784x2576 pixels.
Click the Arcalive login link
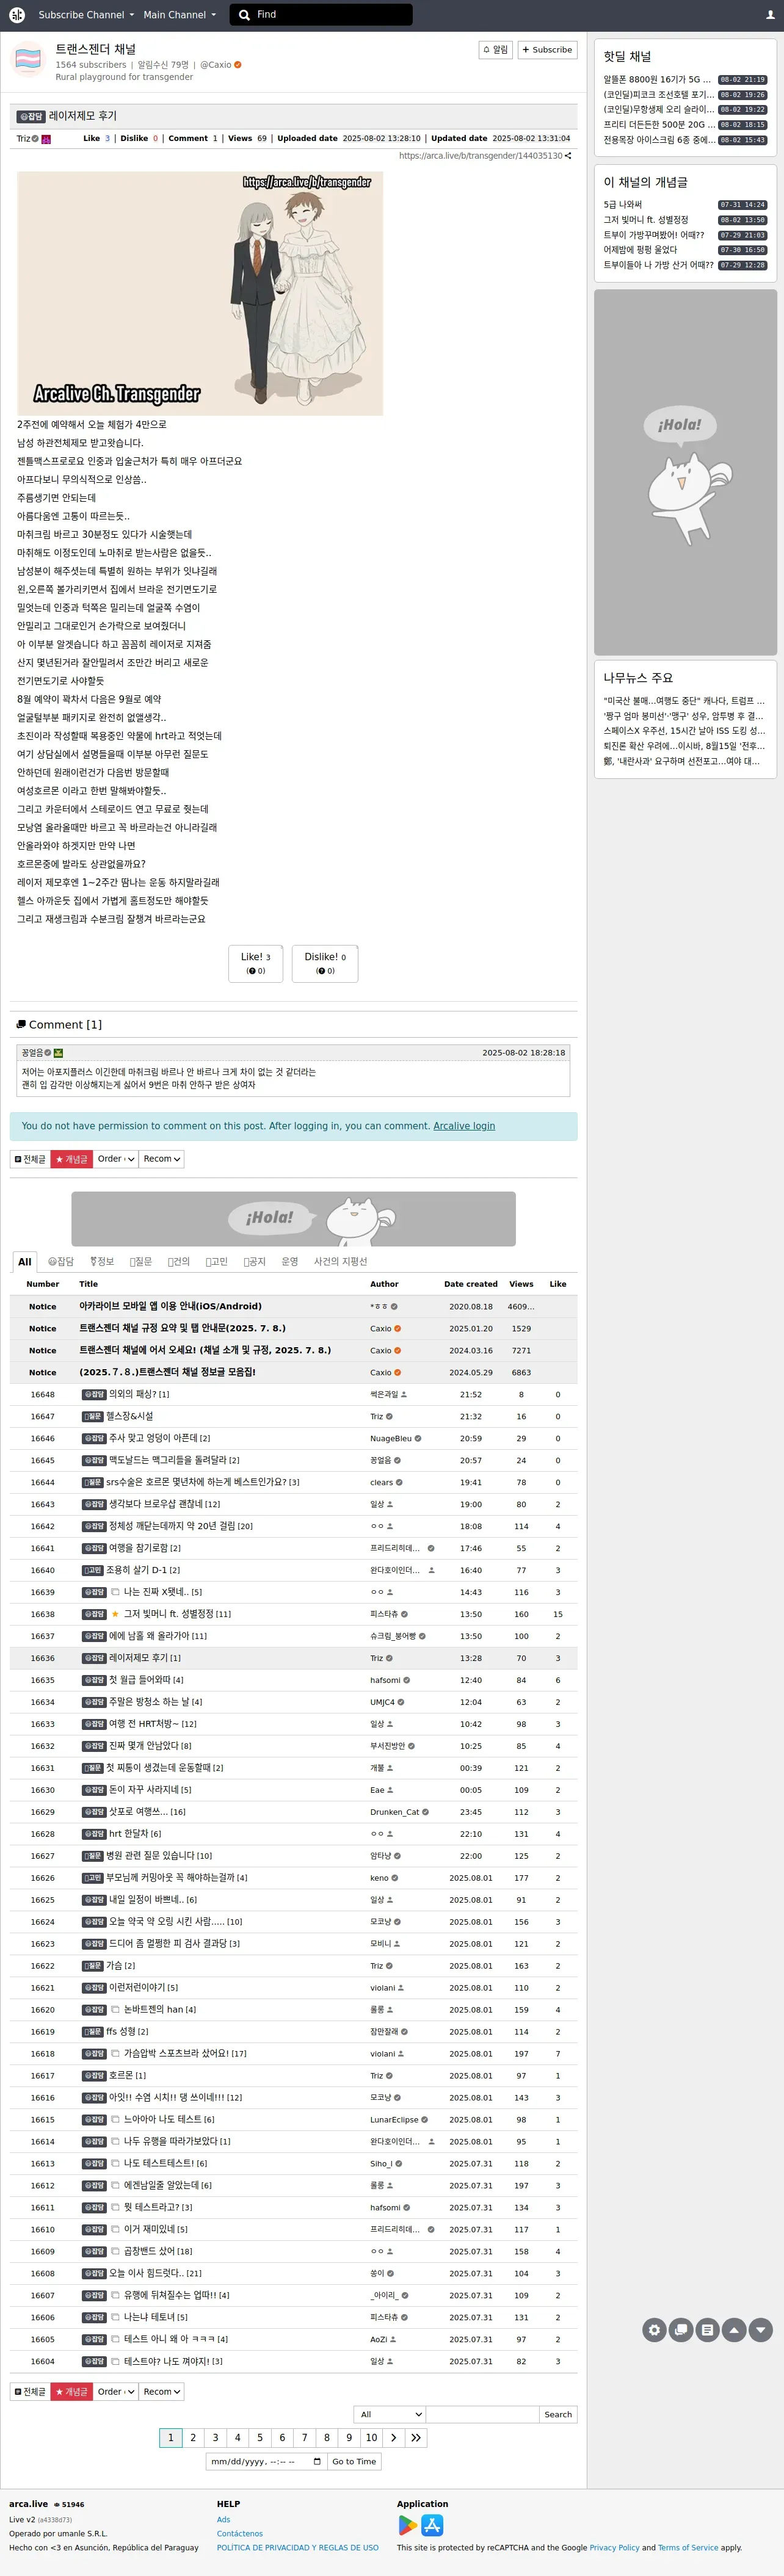click(464, 1126)
